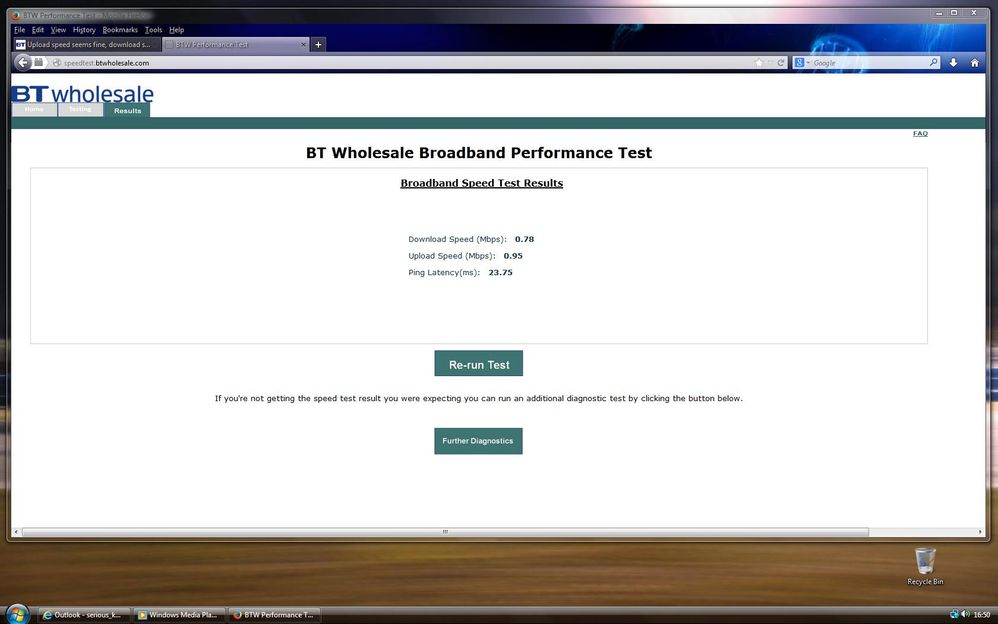Screen dimensions: 998x624
Task: Select the download speed value 0.78
Action: [x=524, y=239]
